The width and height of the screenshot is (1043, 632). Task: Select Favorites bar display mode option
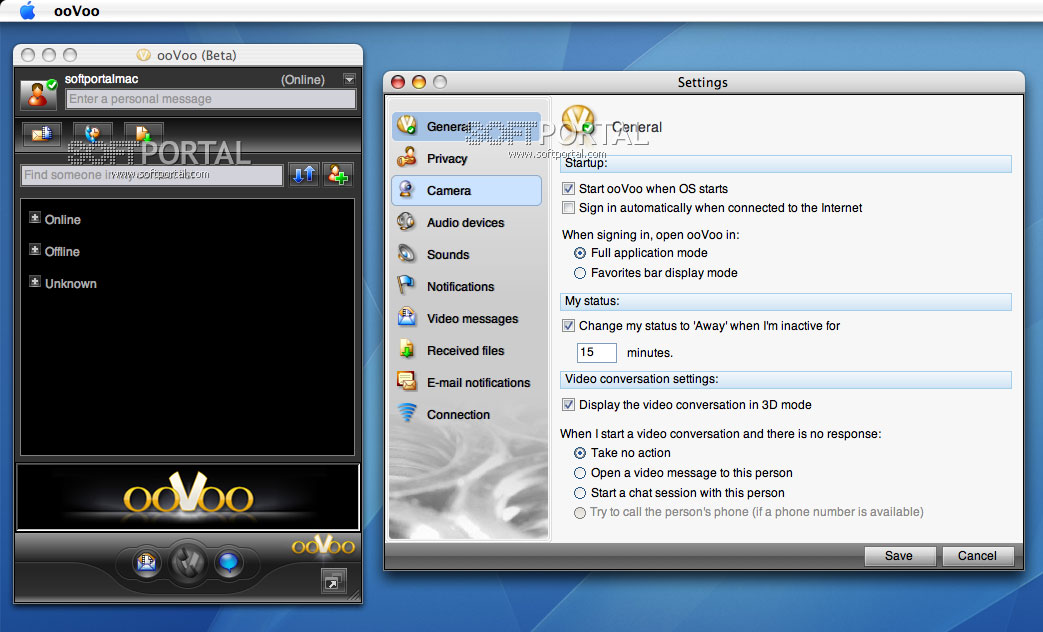click(x=580, y=273)
